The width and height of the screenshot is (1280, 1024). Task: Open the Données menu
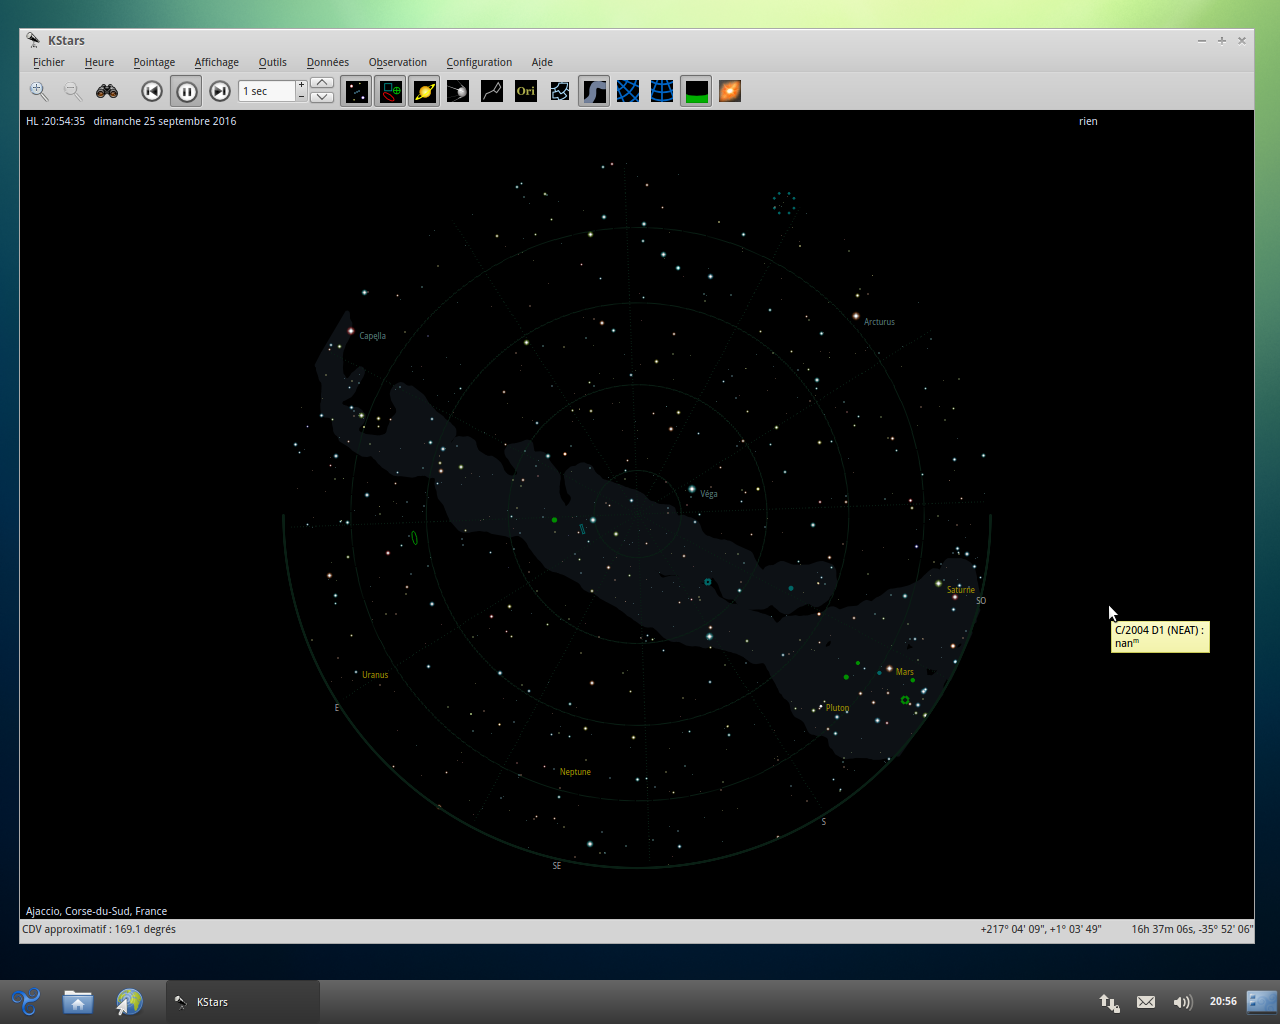328,62
